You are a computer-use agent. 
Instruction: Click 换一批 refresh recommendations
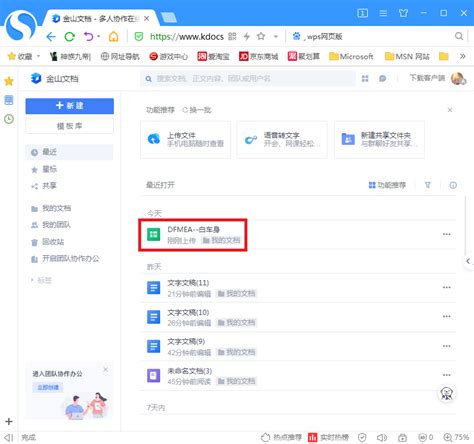click(x=197, y=110)
